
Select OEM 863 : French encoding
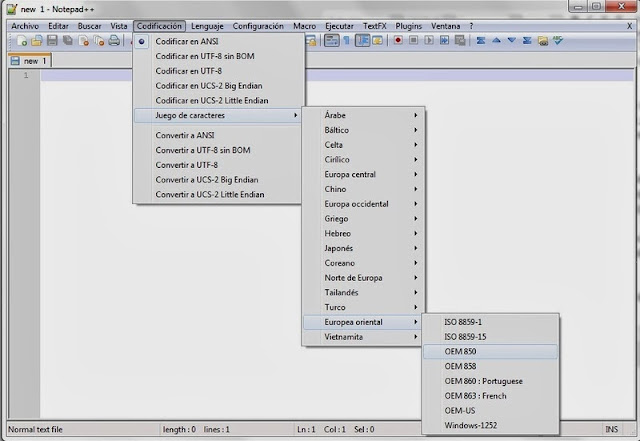(x=490, y=396)
